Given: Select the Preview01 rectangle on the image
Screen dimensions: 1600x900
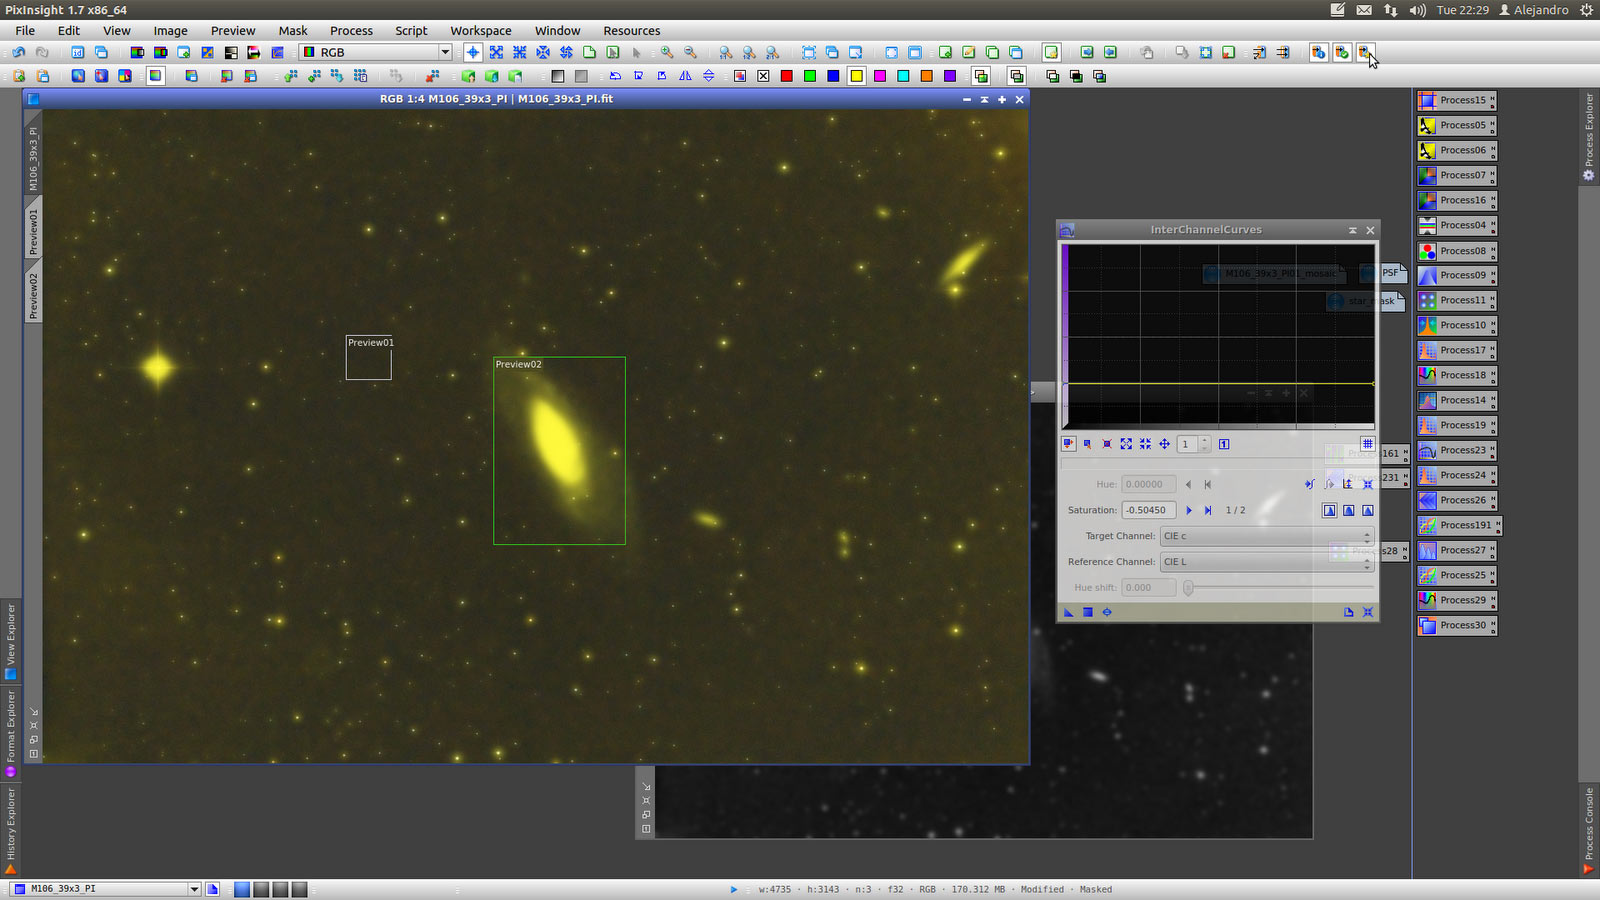Looking at the screenshot, I should pos(368,357).
